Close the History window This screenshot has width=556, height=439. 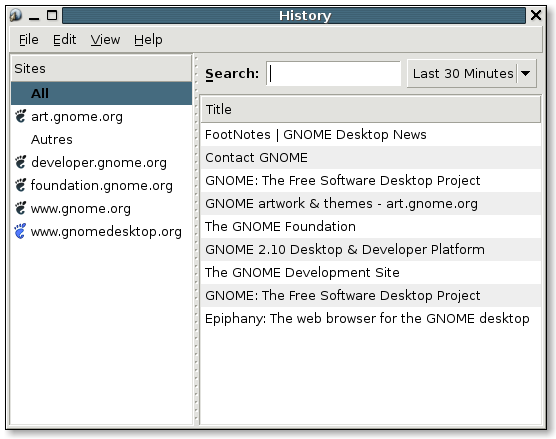pyautogui.click(x=536, y=15)
